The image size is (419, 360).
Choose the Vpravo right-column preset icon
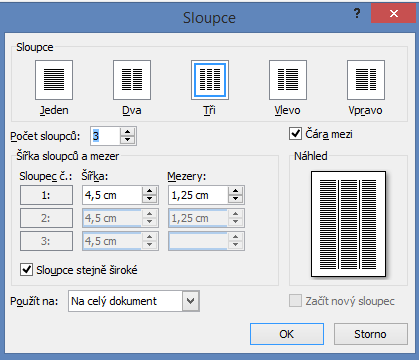(366, 80)
